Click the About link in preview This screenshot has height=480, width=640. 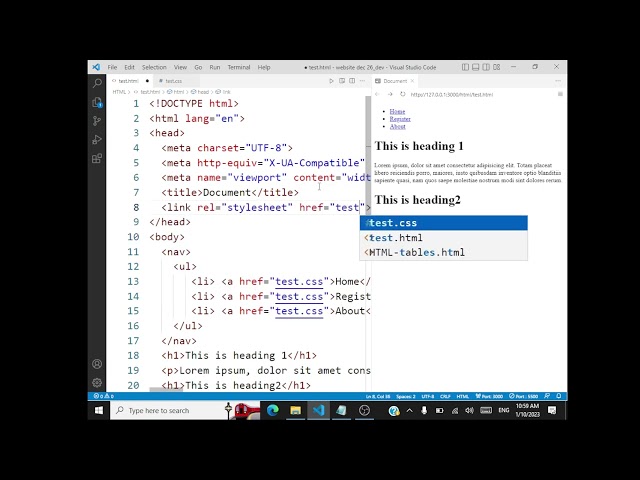point(398,126)
